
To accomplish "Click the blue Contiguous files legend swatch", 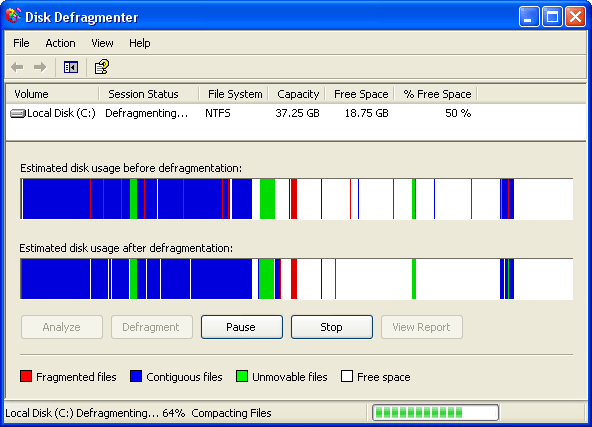I will [136, 376].
